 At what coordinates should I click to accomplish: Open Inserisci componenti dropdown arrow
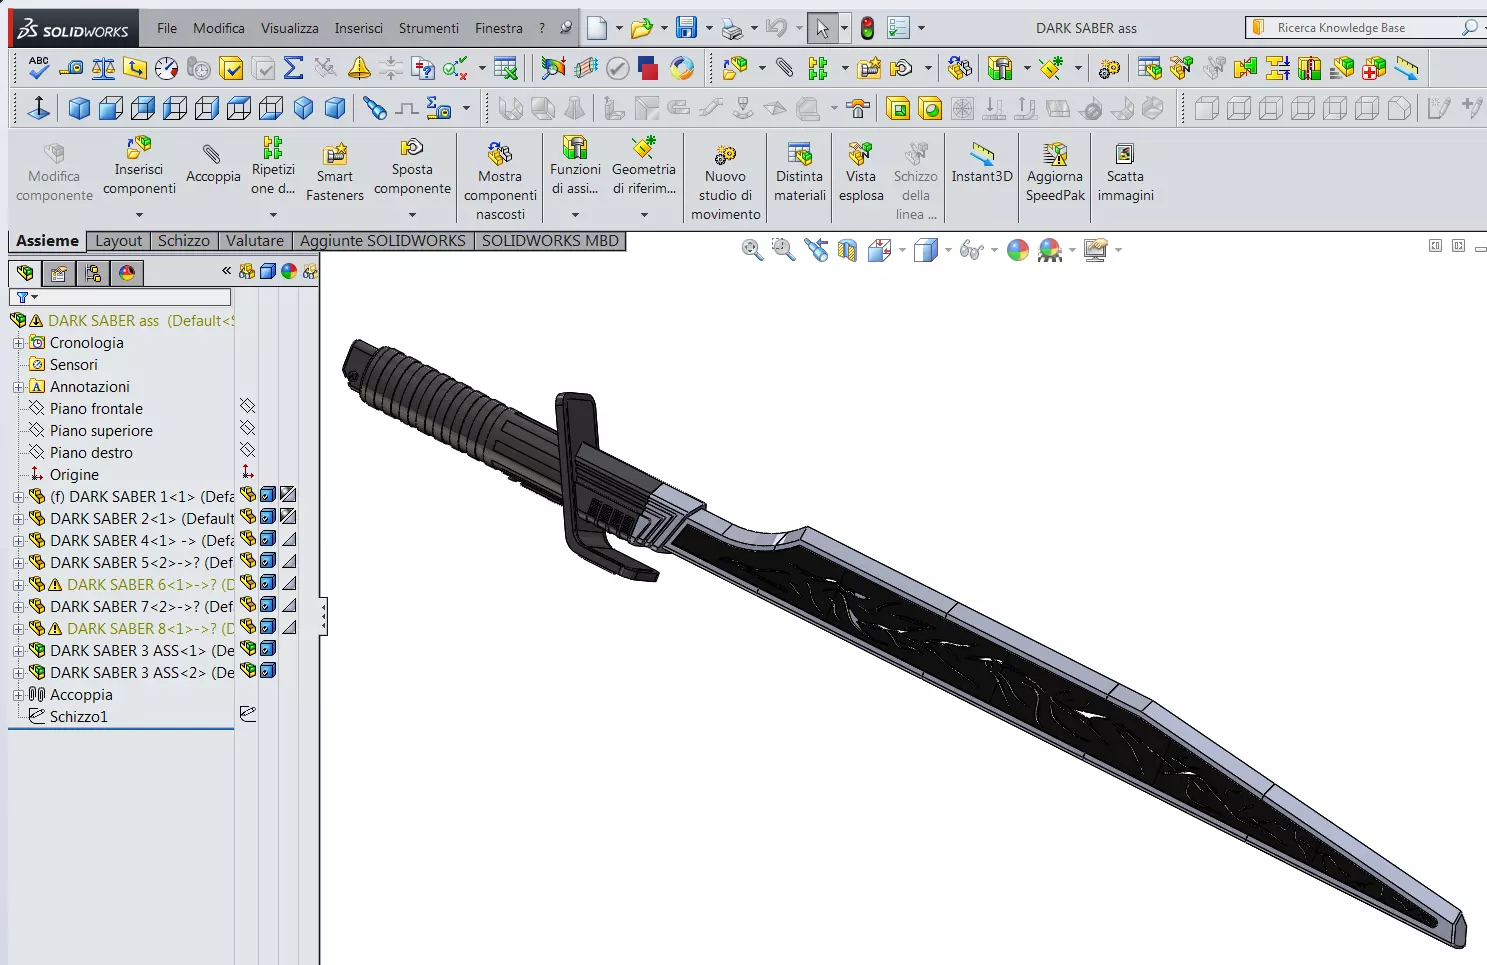coord(139,214)
